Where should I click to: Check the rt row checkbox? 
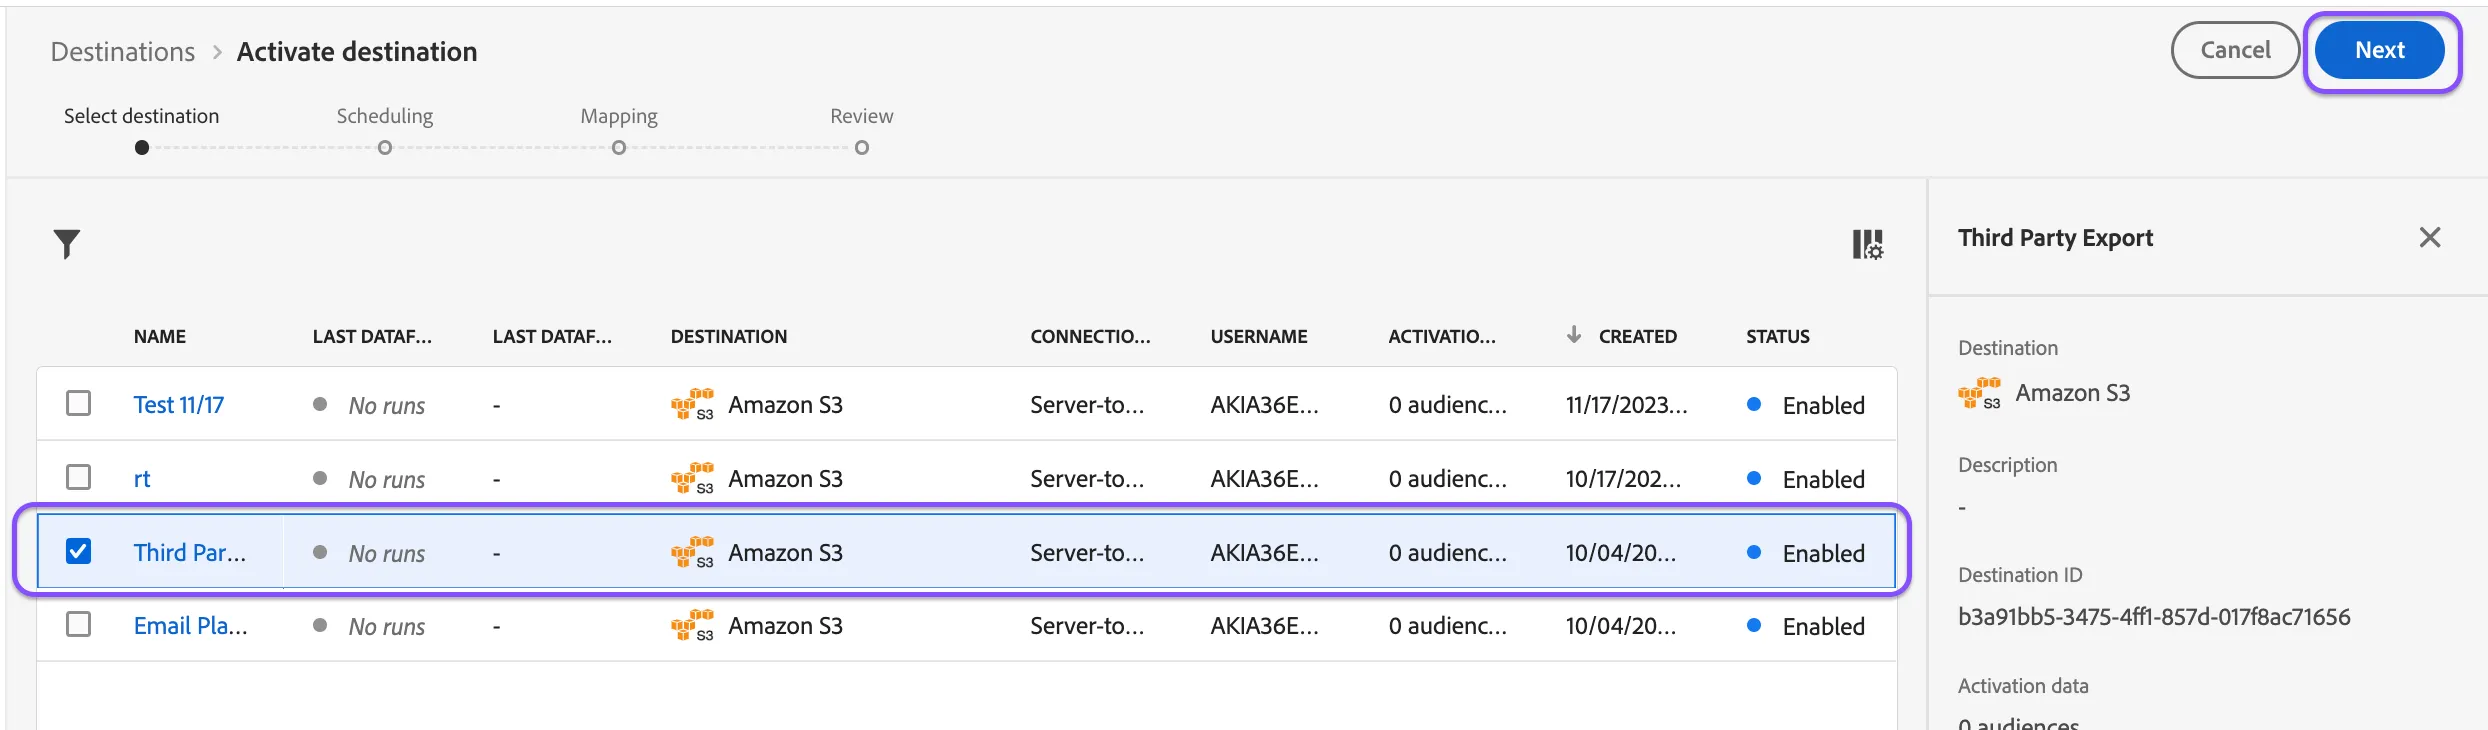coord(78,477)
